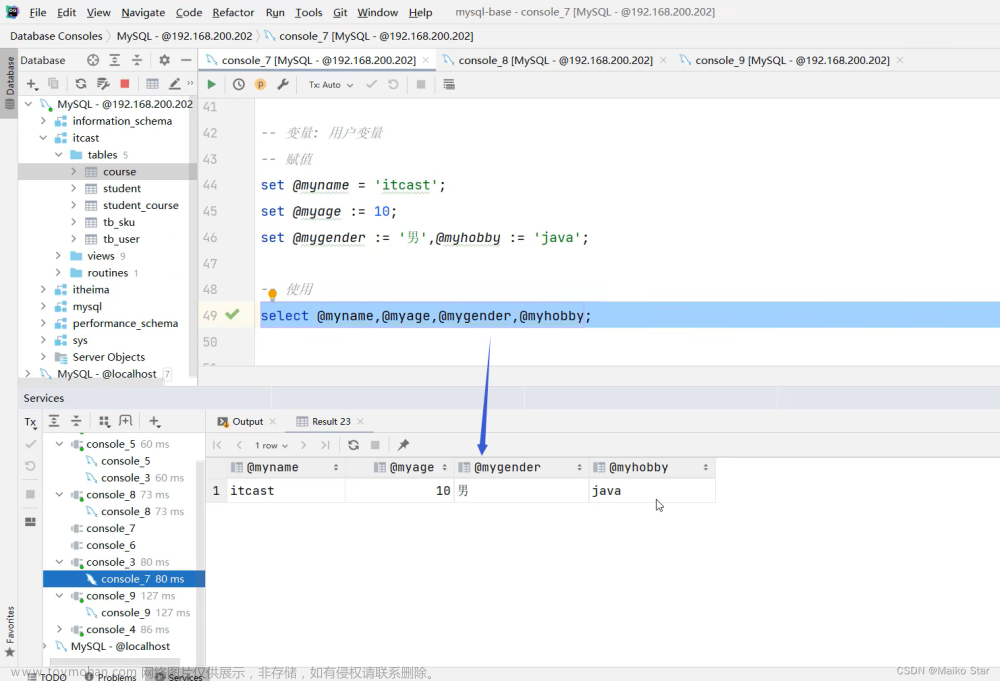
Task: Click the locate target icon in Database header
Action: [93, 60]
